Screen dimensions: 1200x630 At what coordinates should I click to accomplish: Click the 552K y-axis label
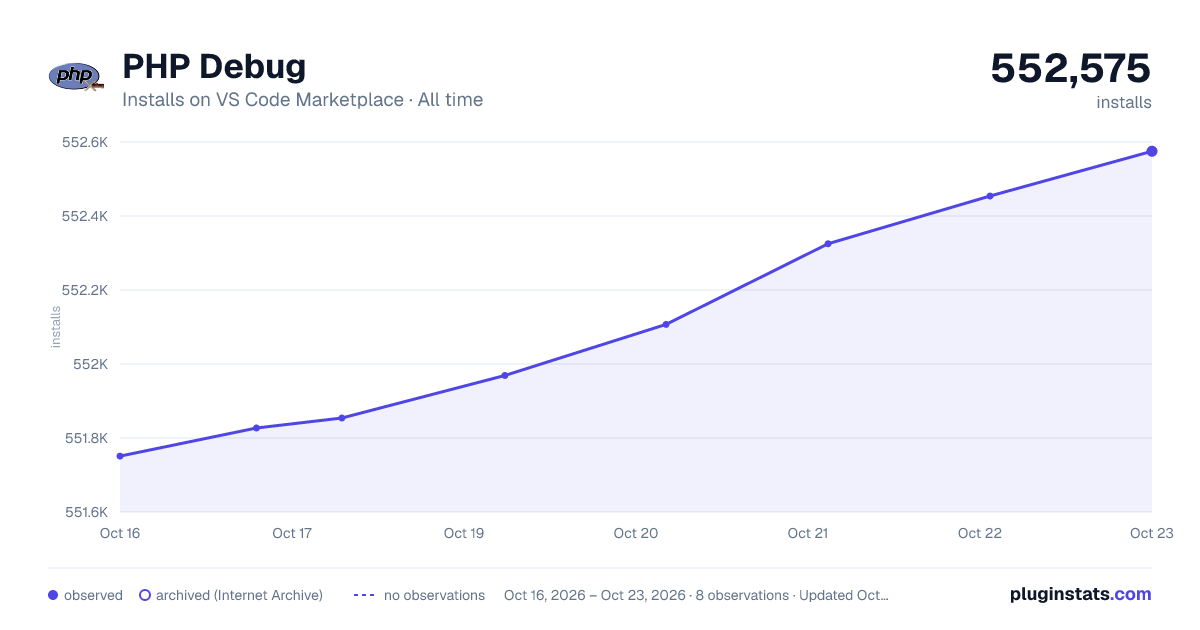(x=92, y=364)
